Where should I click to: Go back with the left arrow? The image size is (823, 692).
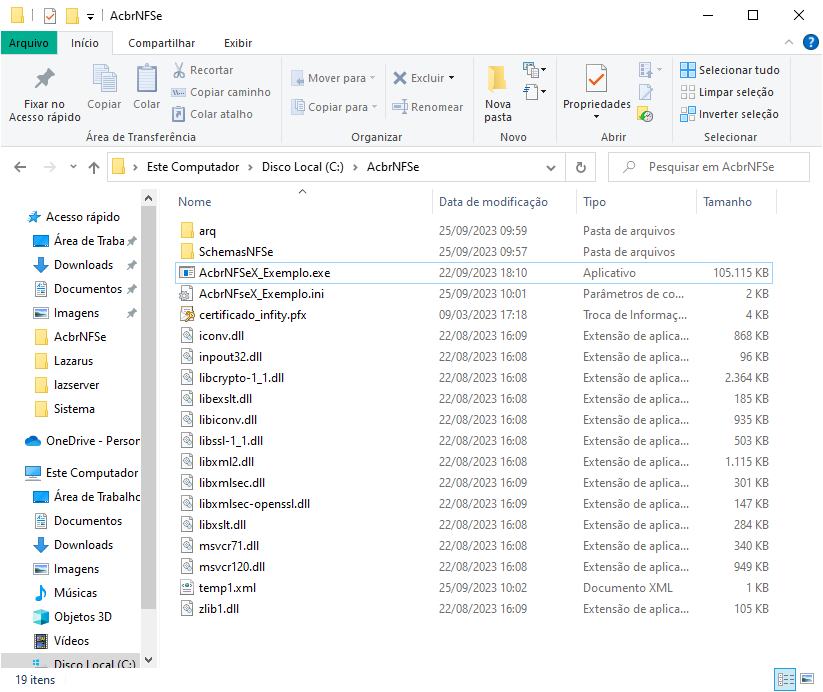(x=20, y=167)
